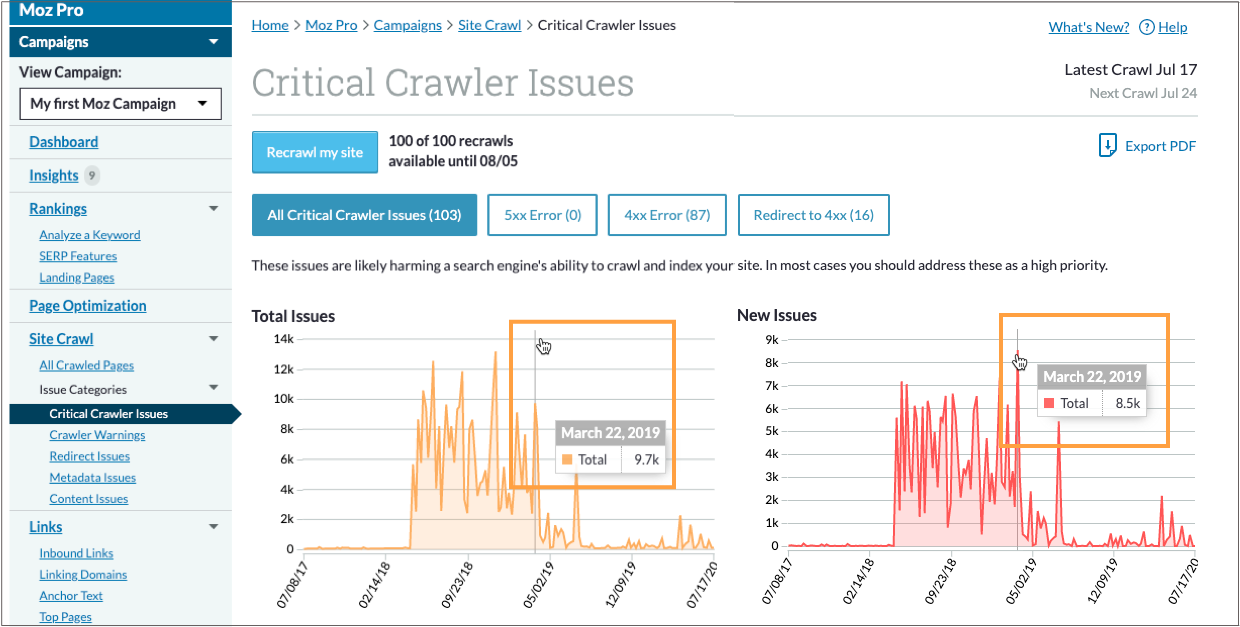Image resolution: width=1240 pixels, height=627 pixels.
Task: Select the orange Total legend swatch
Action: (x=565, y=460)
